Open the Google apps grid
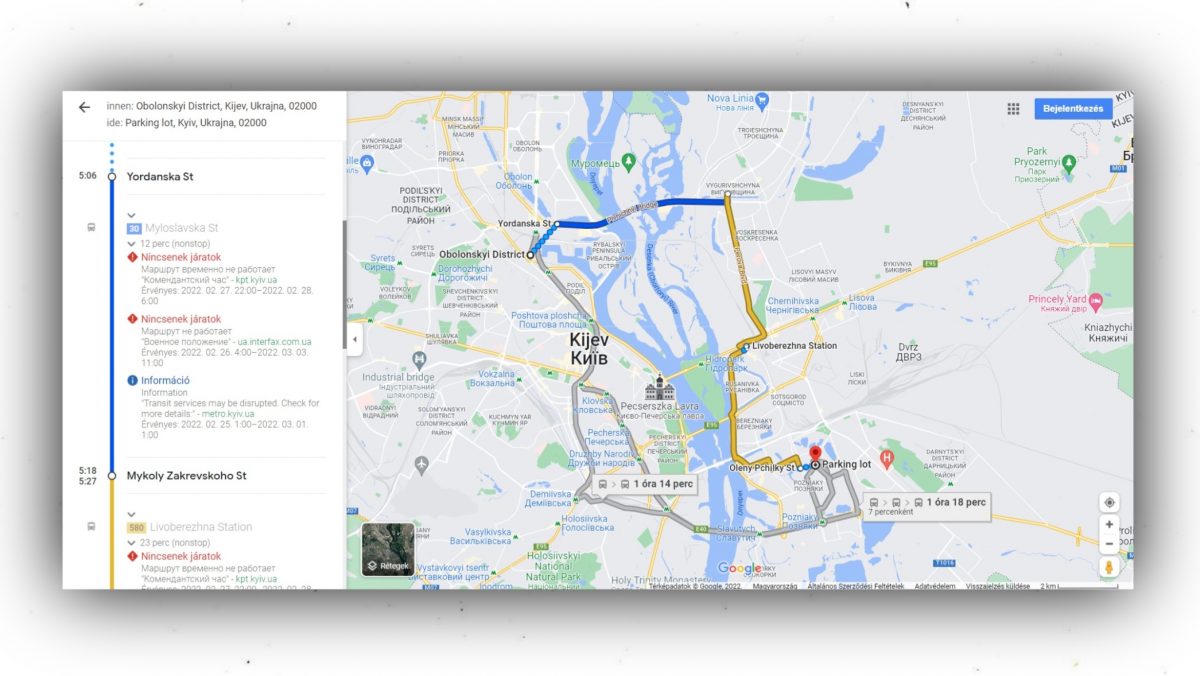This screenshot has height=676, width=1200. (1013, 109)
